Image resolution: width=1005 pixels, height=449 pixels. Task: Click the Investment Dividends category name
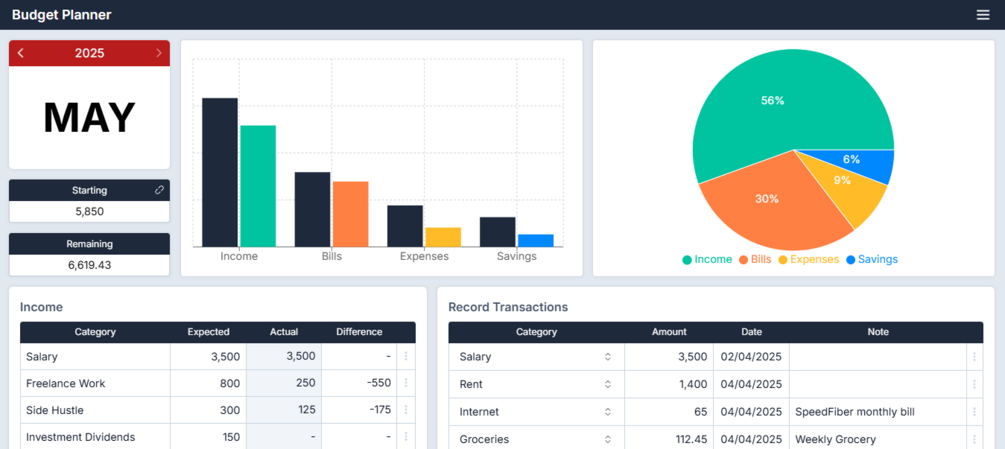(81, 437)
